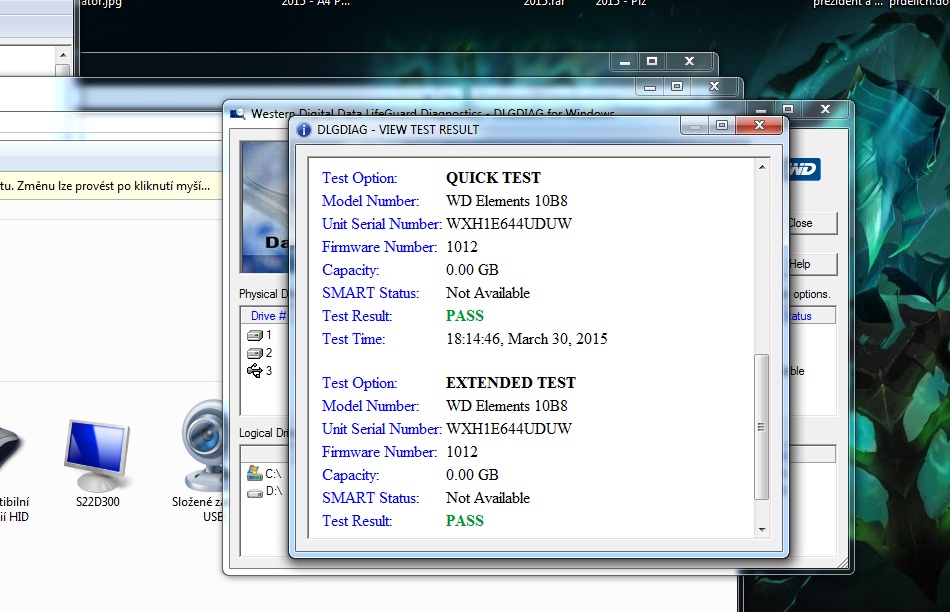Click the Data LifeGuard magnifier title icon
The width and height of the screenshot is (950, 612).
coord(238,113)
